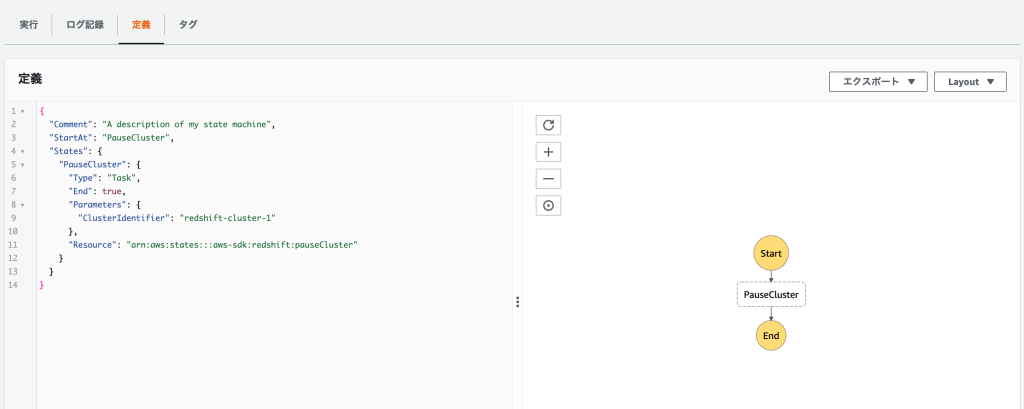Click the 定義 panel heading
Image resolution: width=1024 pixels, height=409 pixels.
click(x=31, y=79)
